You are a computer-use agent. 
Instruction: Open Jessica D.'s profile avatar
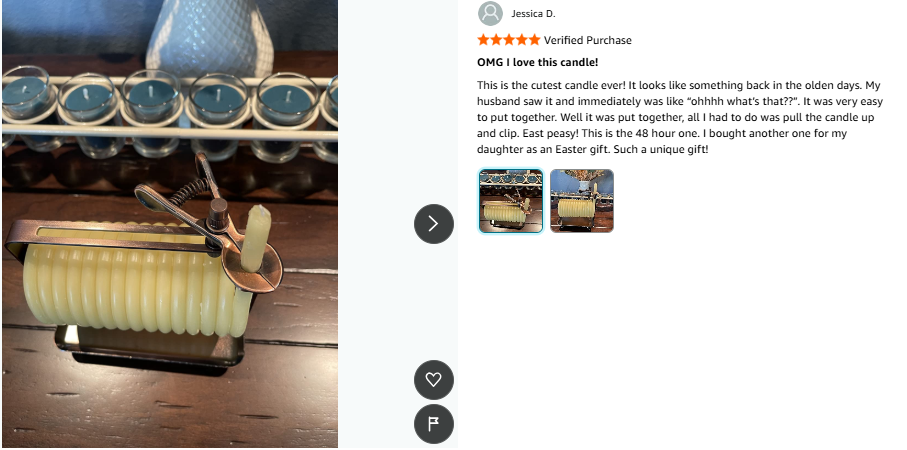[x=490, y=13]
